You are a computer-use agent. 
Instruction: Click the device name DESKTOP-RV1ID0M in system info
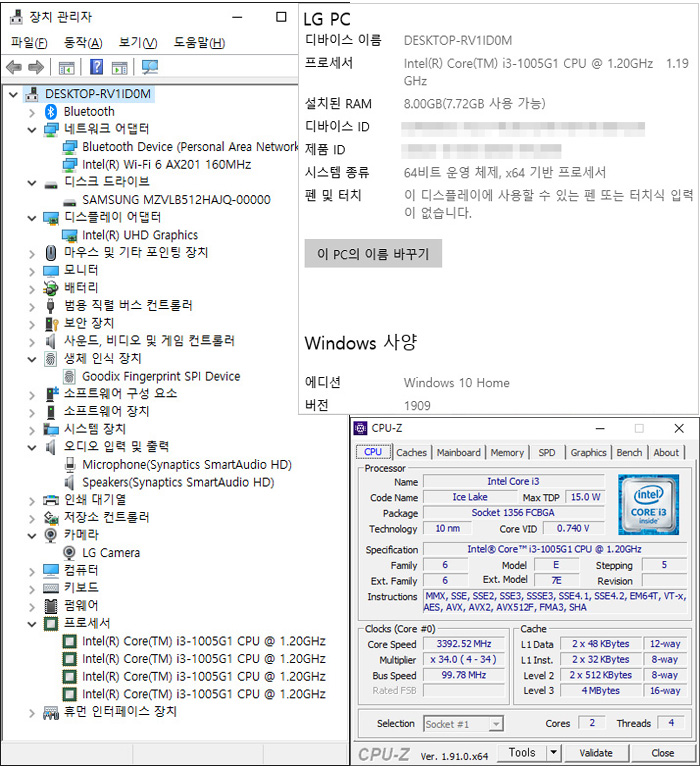tap(458, 41)
